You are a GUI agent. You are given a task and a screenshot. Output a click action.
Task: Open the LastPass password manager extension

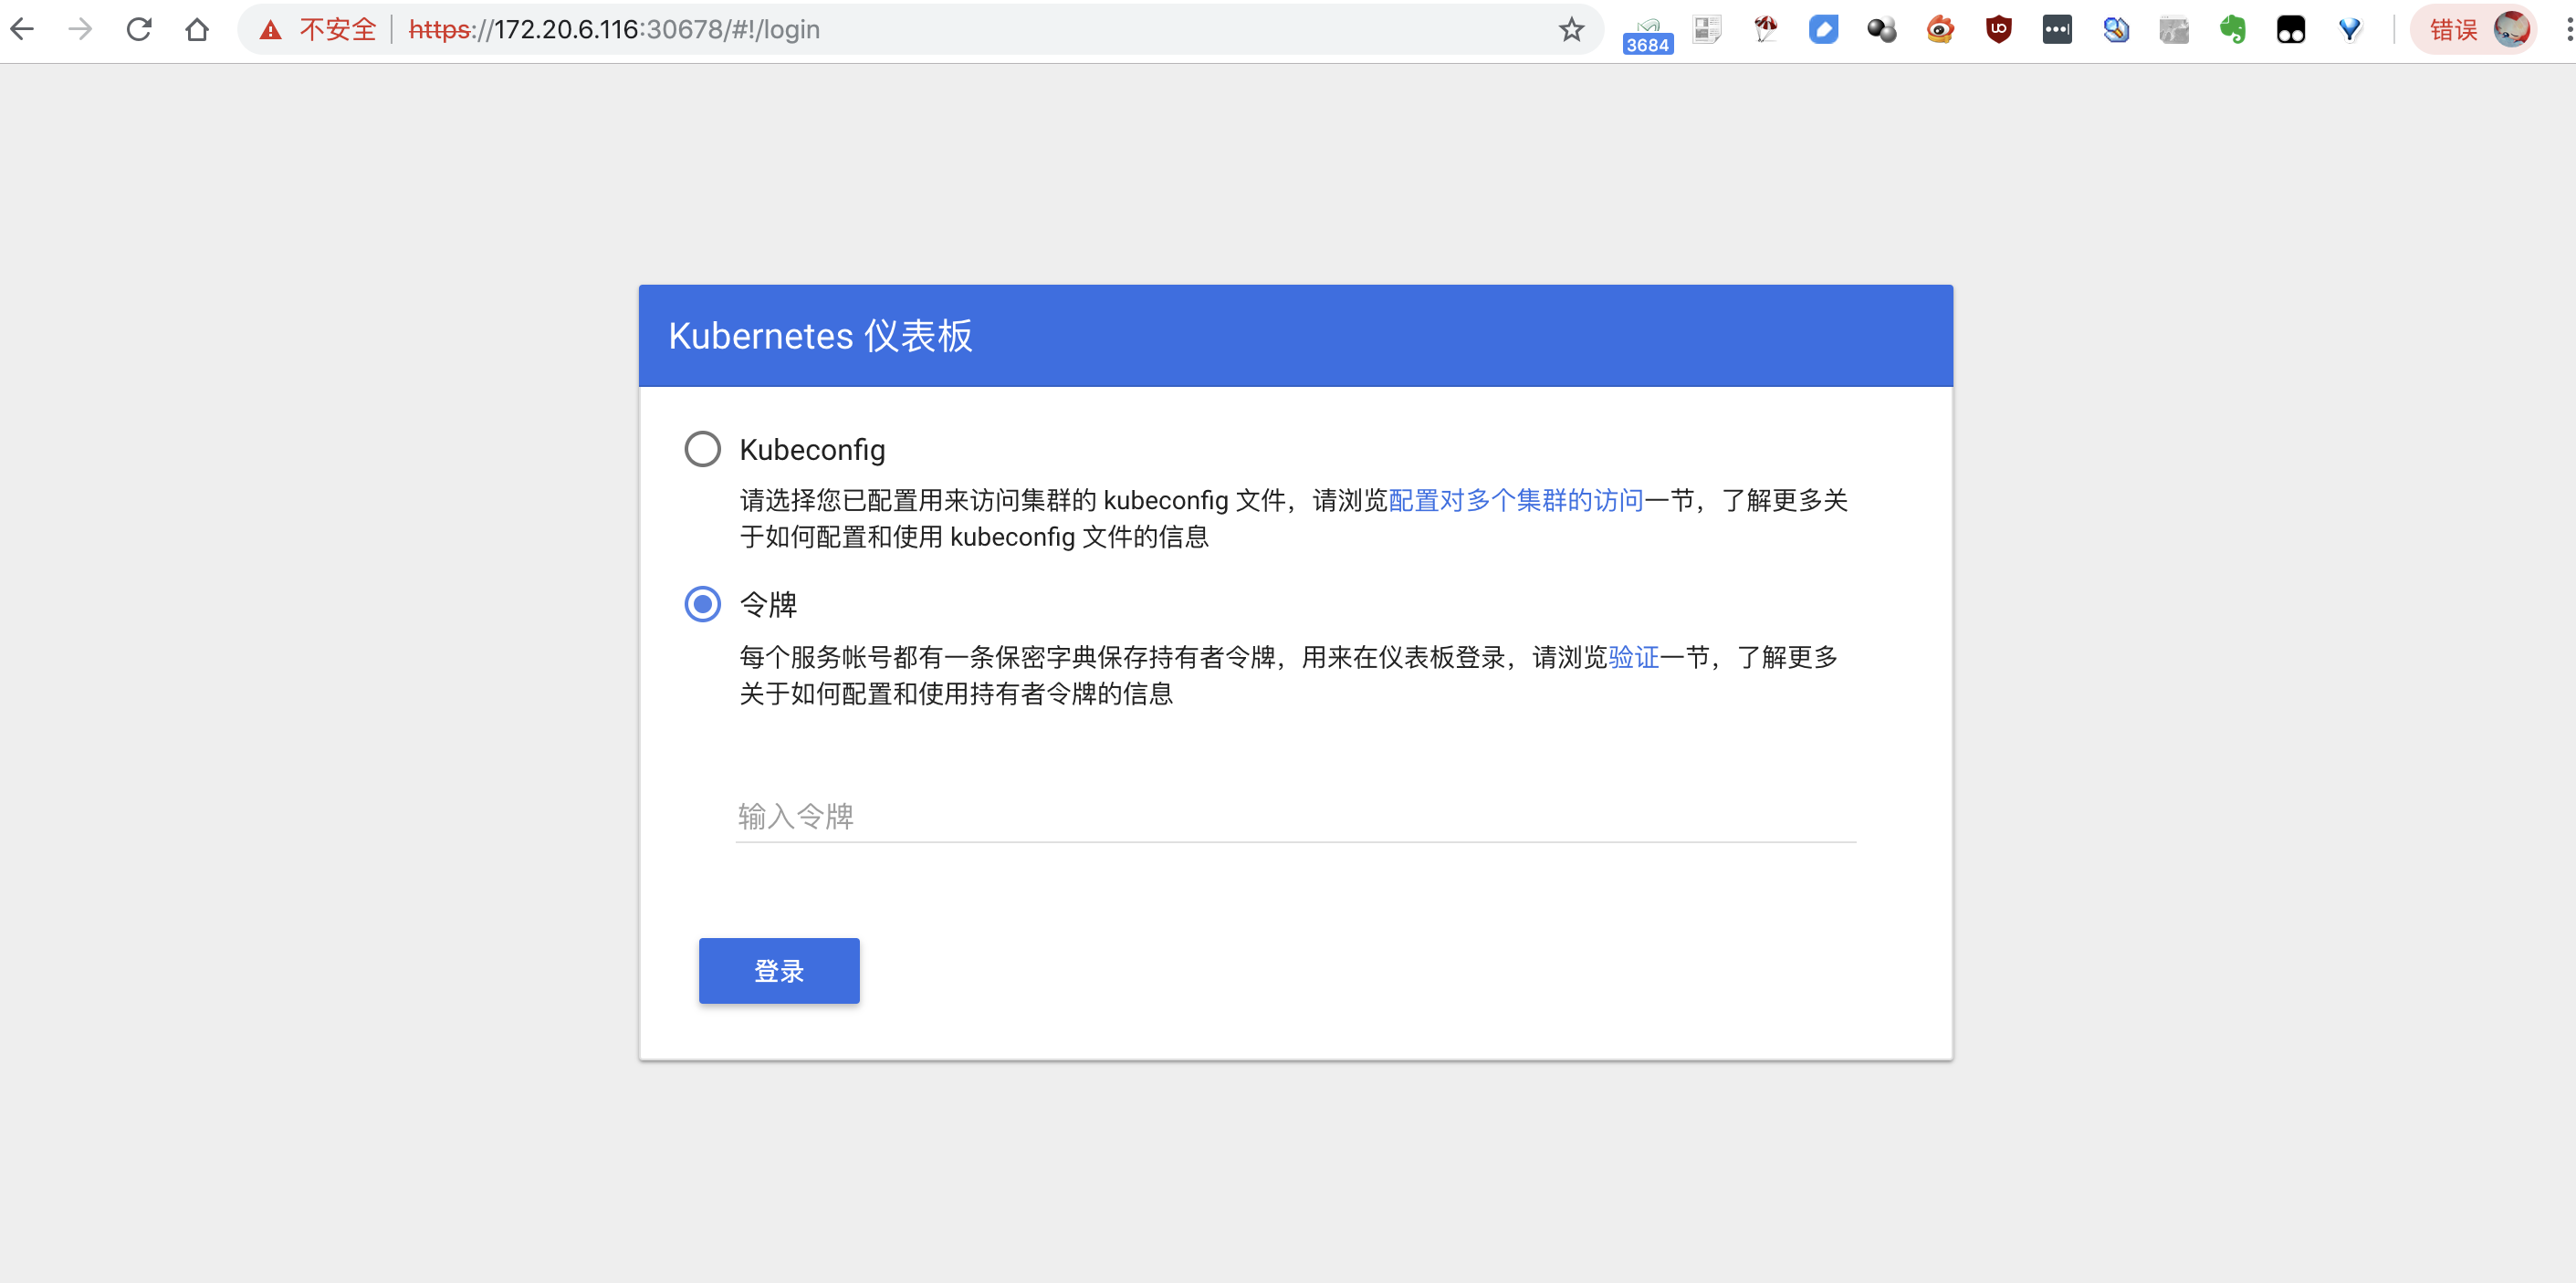click(x=2057, y=29)
